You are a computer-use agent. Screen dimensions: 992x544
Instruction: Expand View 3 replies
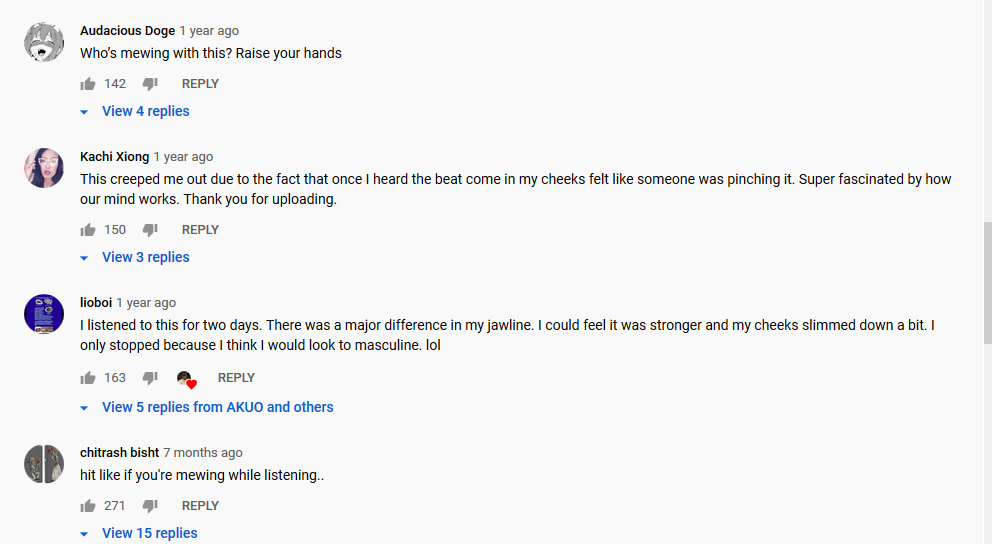point(145,257)
